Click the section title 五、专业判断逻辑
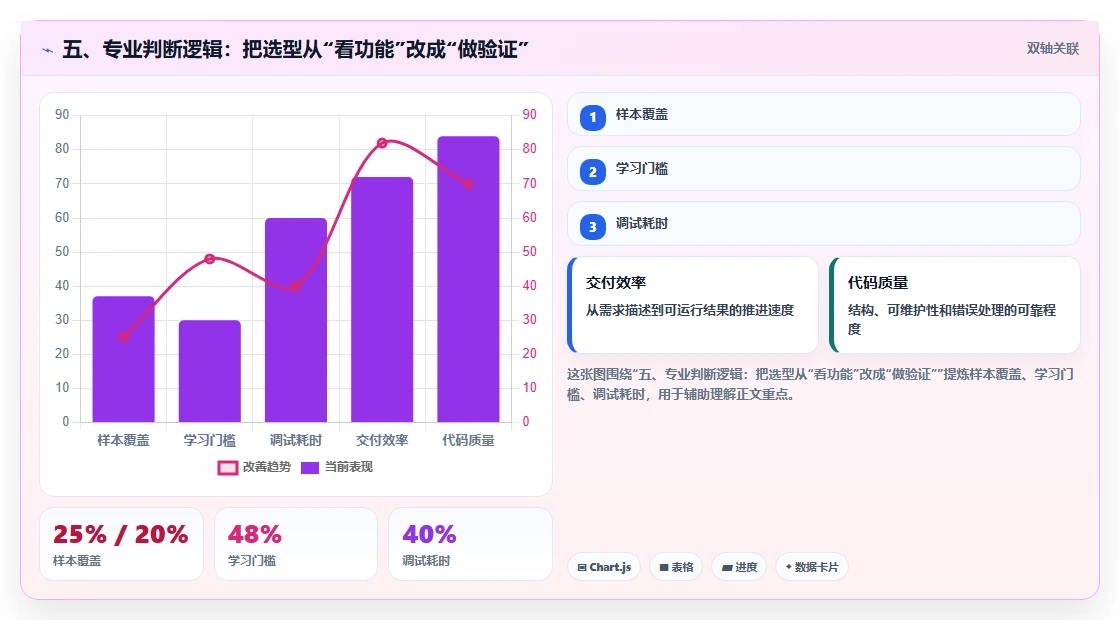The width and height of the screenshot is (1120, 620). (295, 49)
